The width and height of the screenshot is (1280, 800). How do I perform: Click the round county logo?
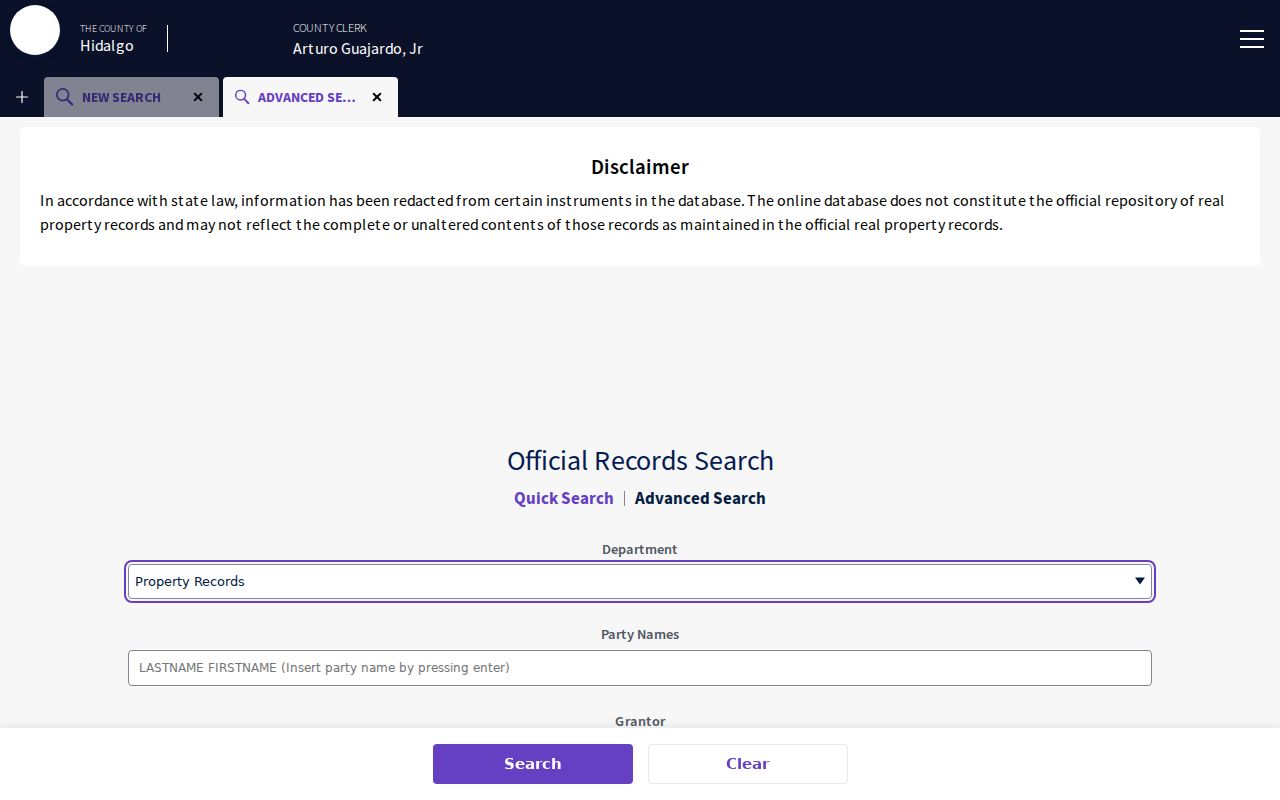pos(35,30)
